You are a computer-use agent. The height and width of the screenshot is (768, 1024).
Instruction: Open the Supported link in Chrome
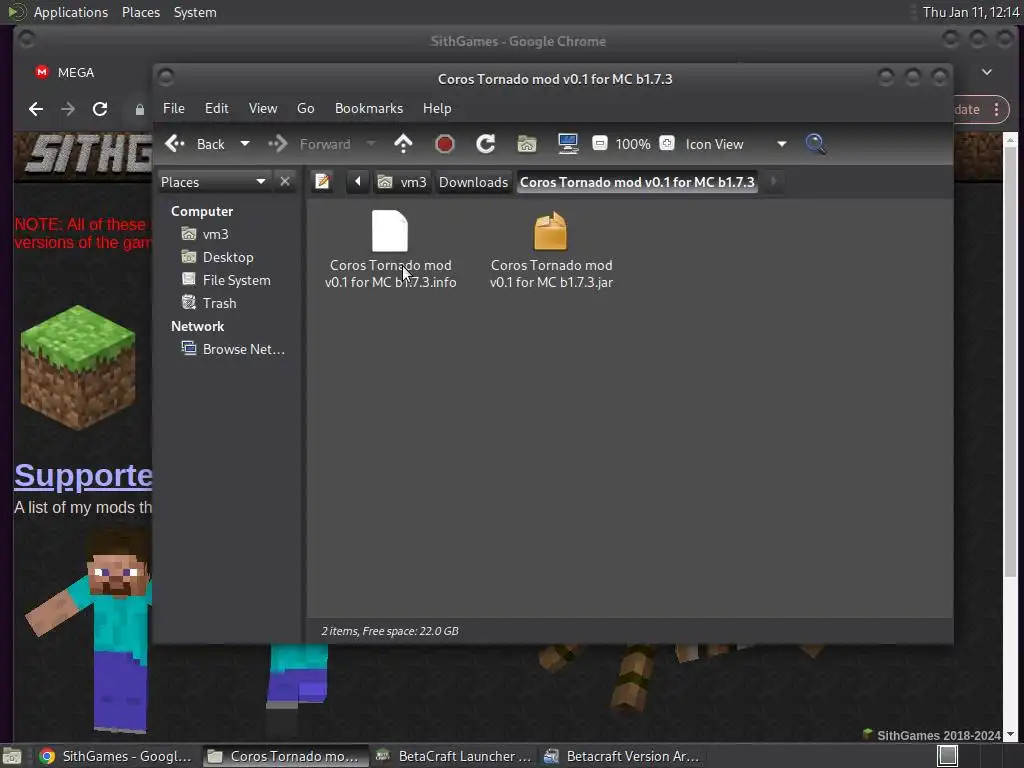83,475
